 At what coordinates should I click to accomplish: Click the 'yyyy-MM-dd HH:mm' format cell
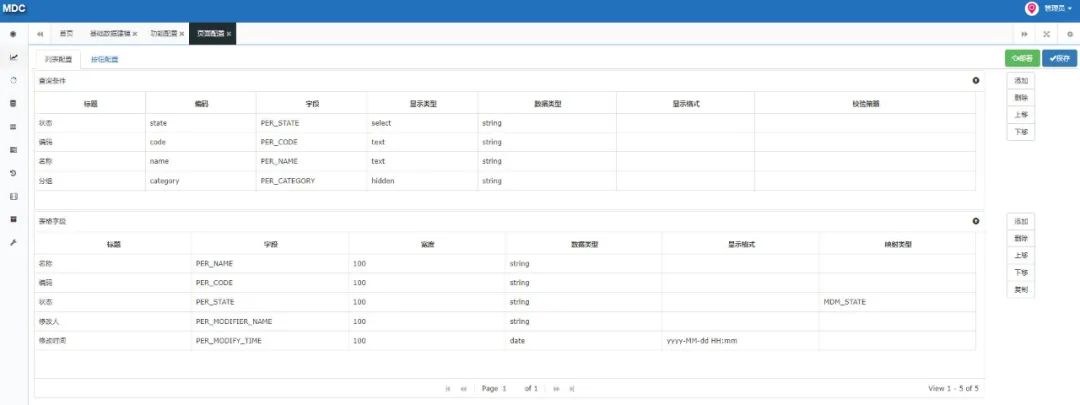pos(740,341)
